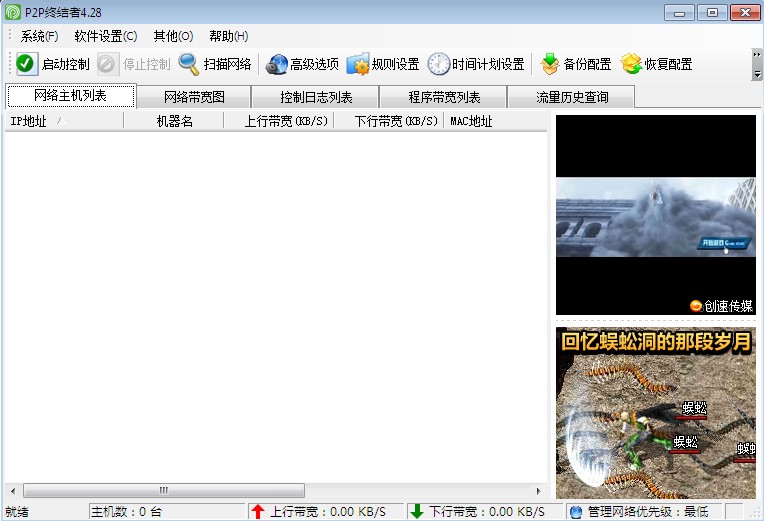This screenshot has width=764, height=521.
Task: Switch to the 网络带宽图 tab
Action: tap(194, 97)
